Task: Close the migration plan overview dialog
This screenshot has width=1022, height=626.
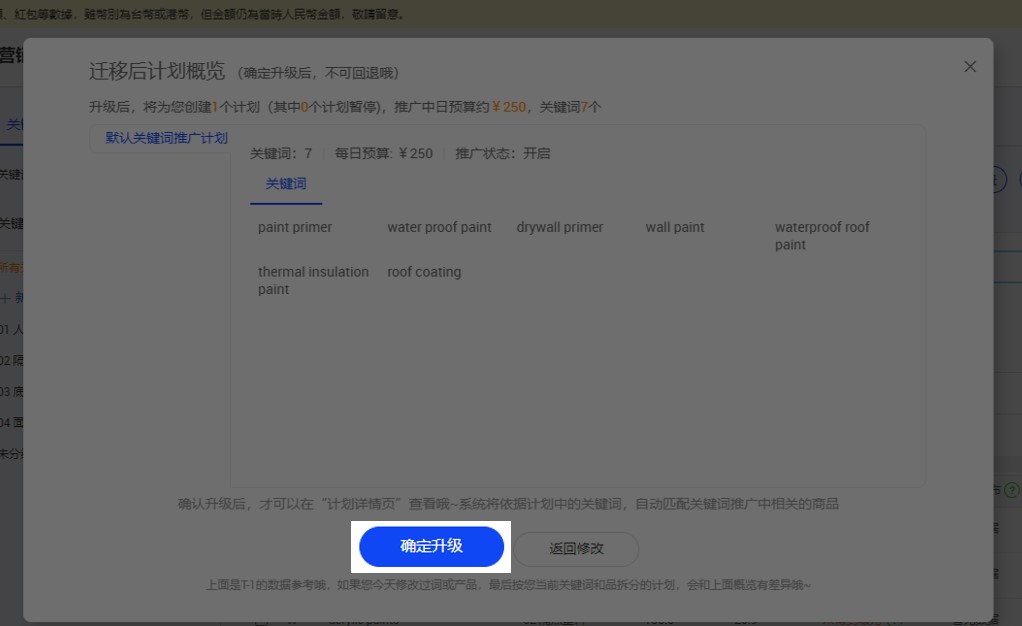Action: click(969, 67)
